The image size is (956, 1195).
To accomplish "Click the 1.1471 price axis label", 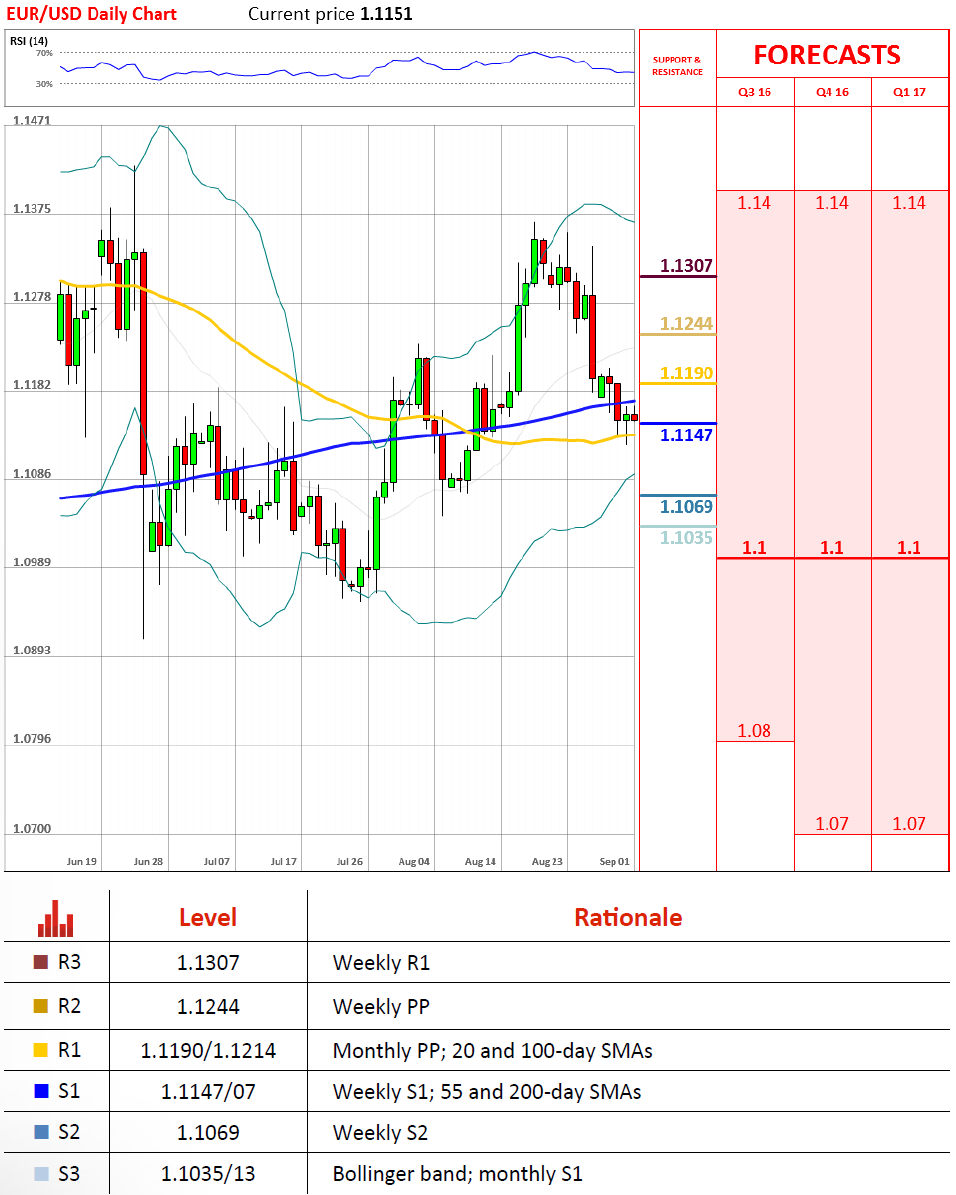I will [31, 120].
